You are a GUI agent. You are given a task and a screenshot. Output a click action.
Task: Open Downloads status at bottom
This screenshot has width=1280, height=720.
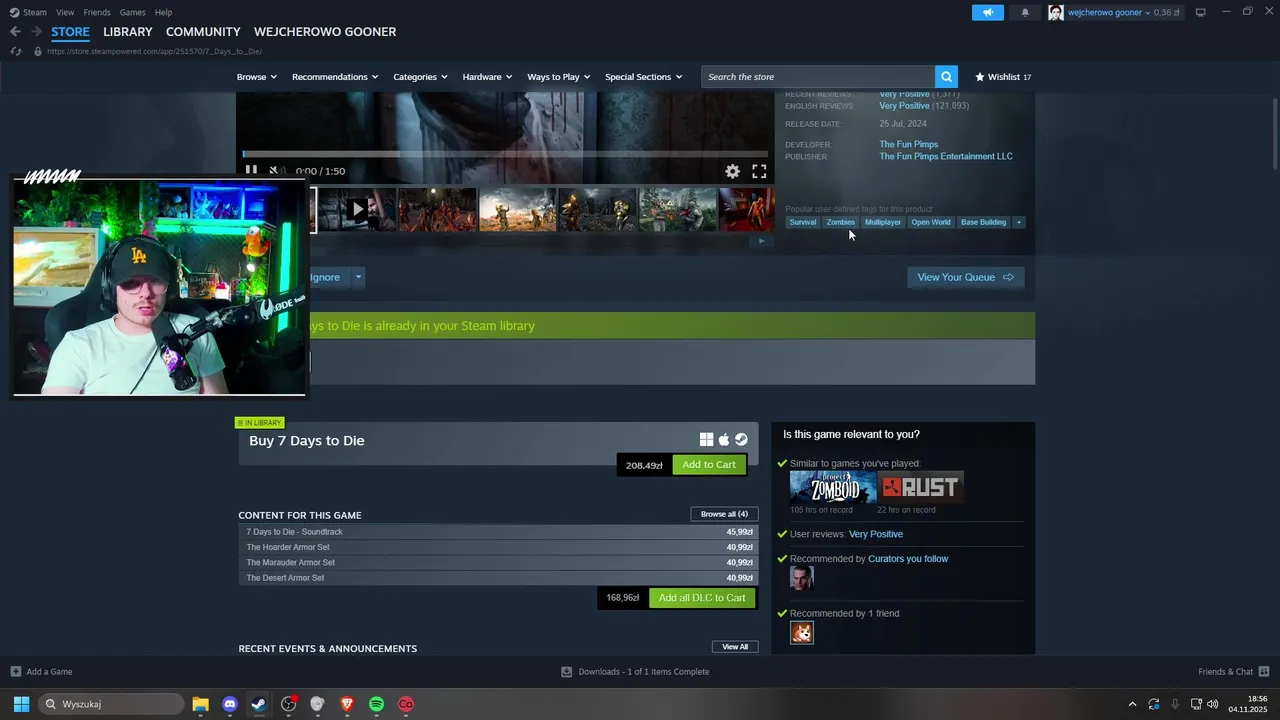pyautogui.click(x=635, y=671)
